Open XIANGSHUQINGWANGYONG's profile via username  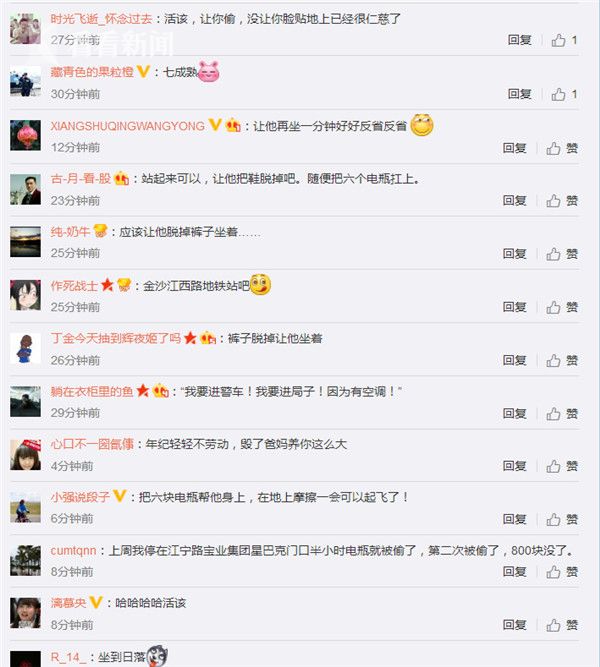128,126
